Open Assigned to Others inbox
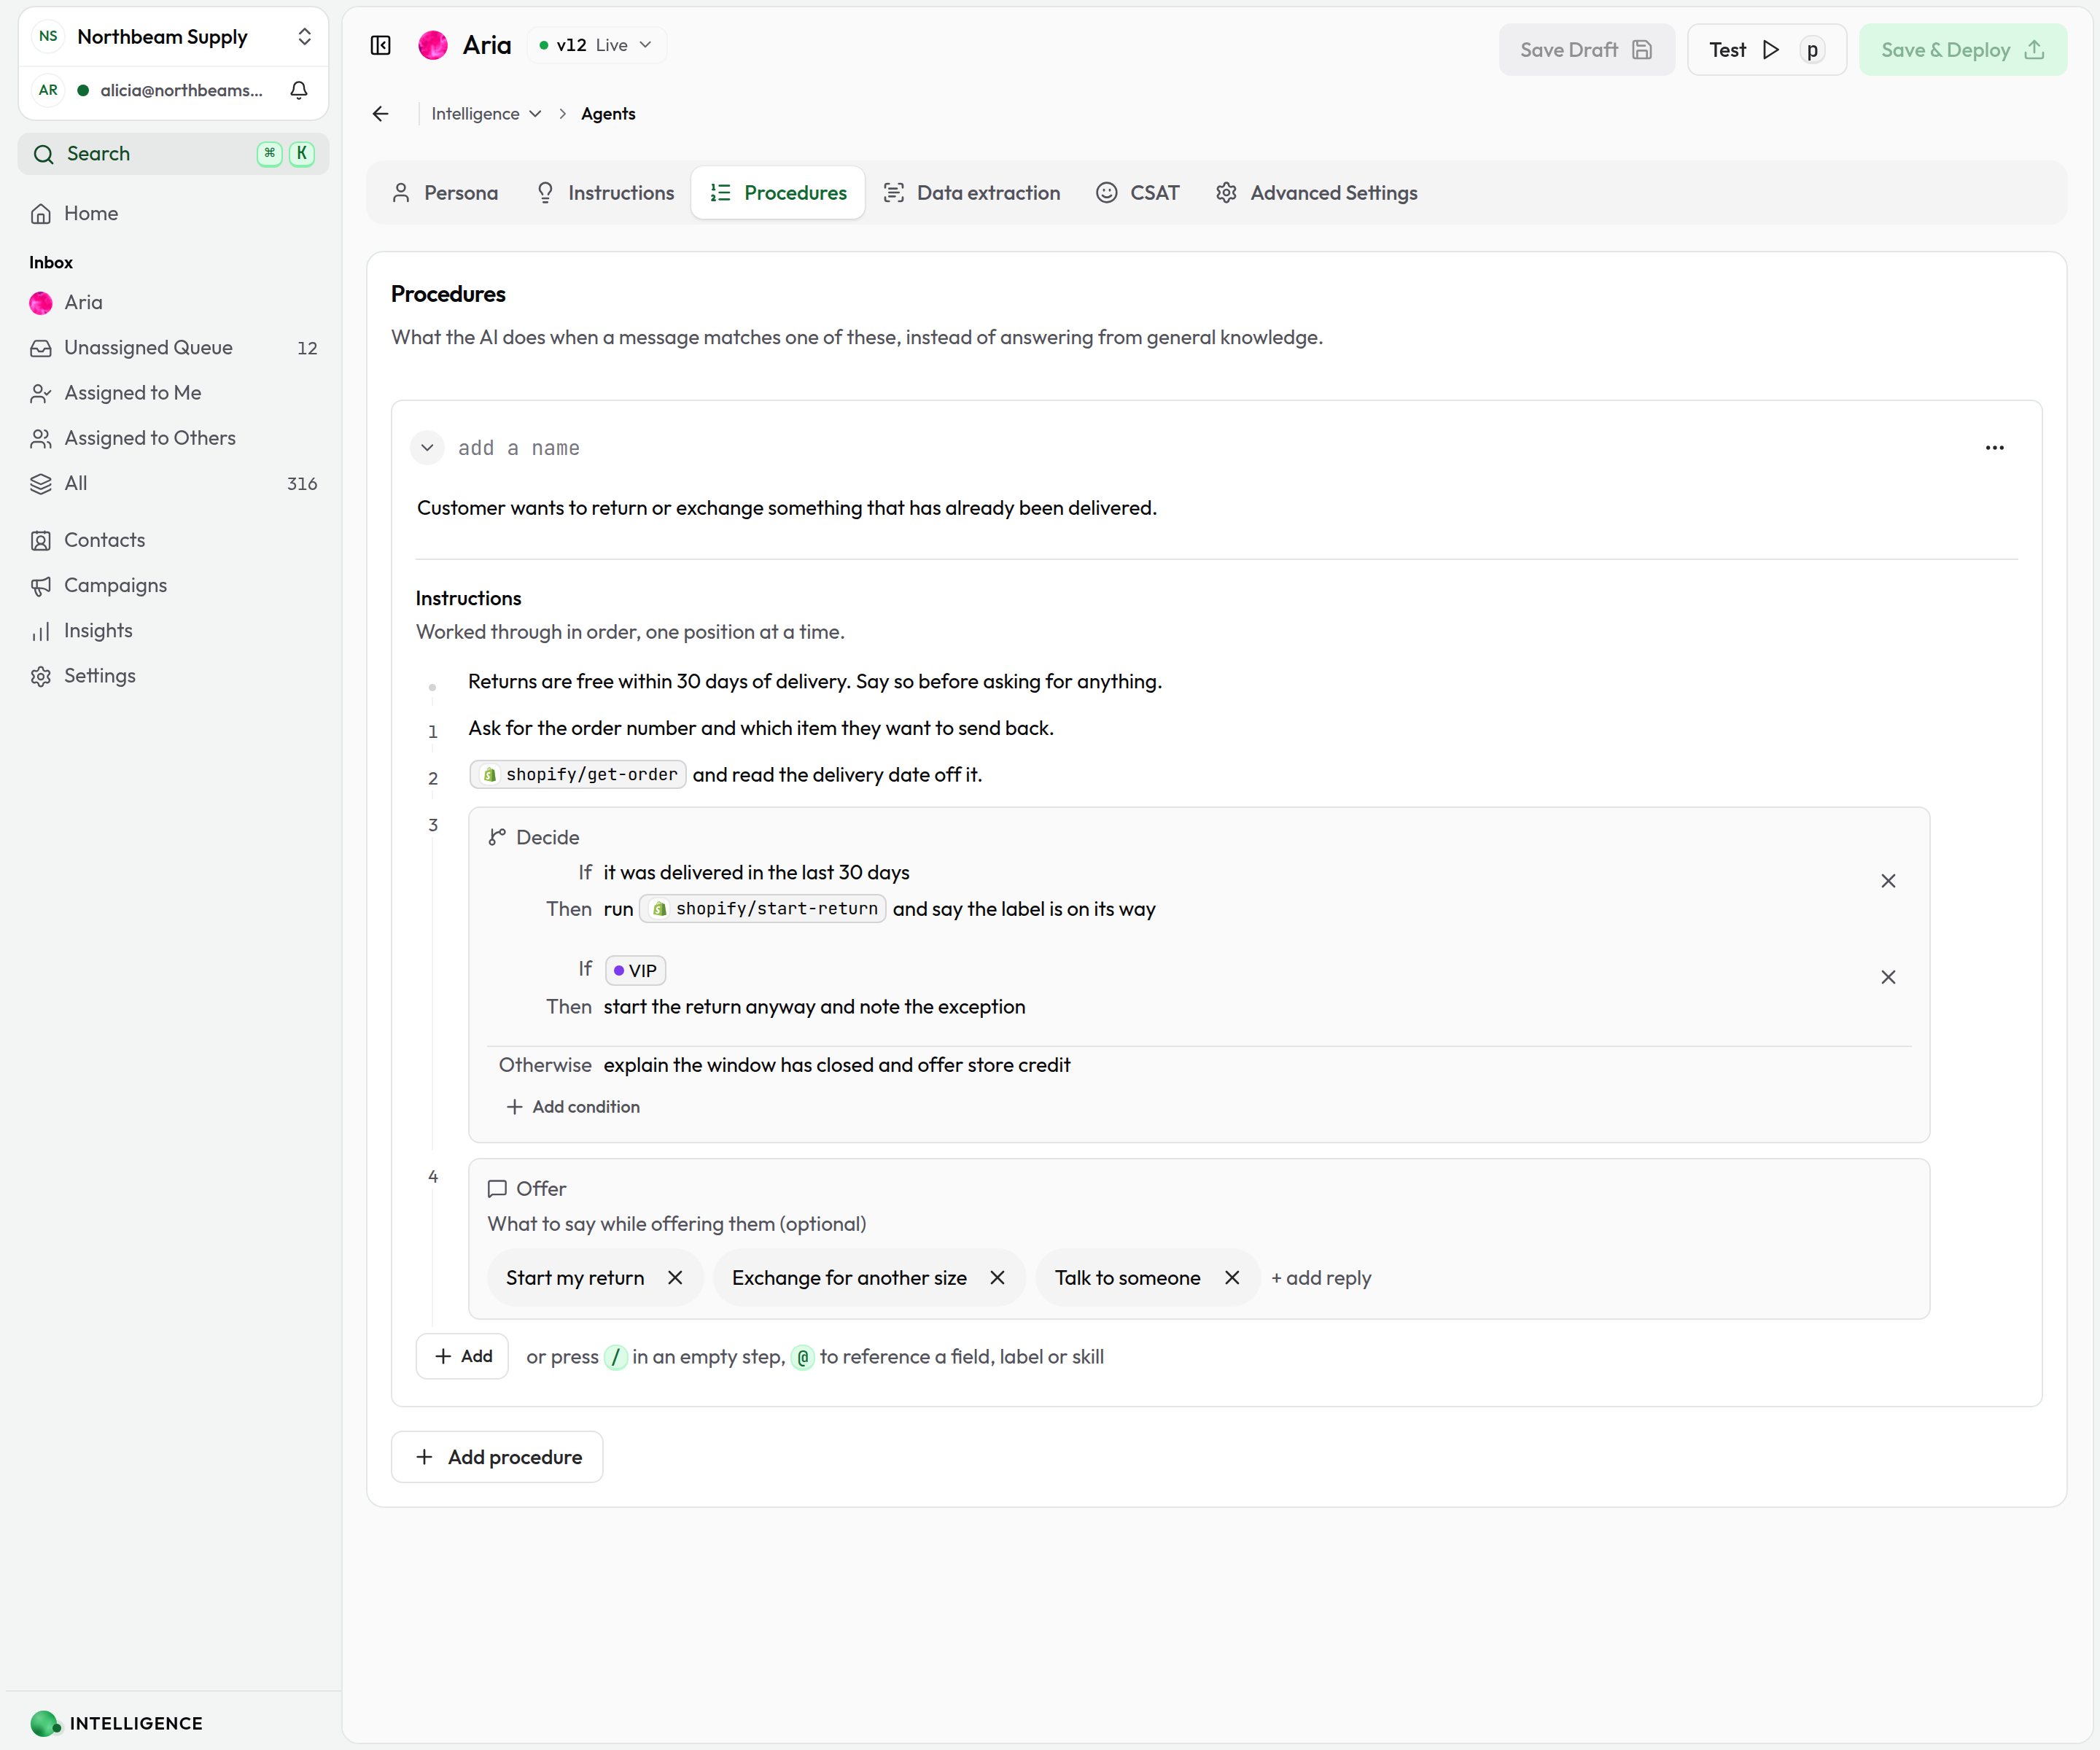2100x1750 pixels. coord(173,438)
